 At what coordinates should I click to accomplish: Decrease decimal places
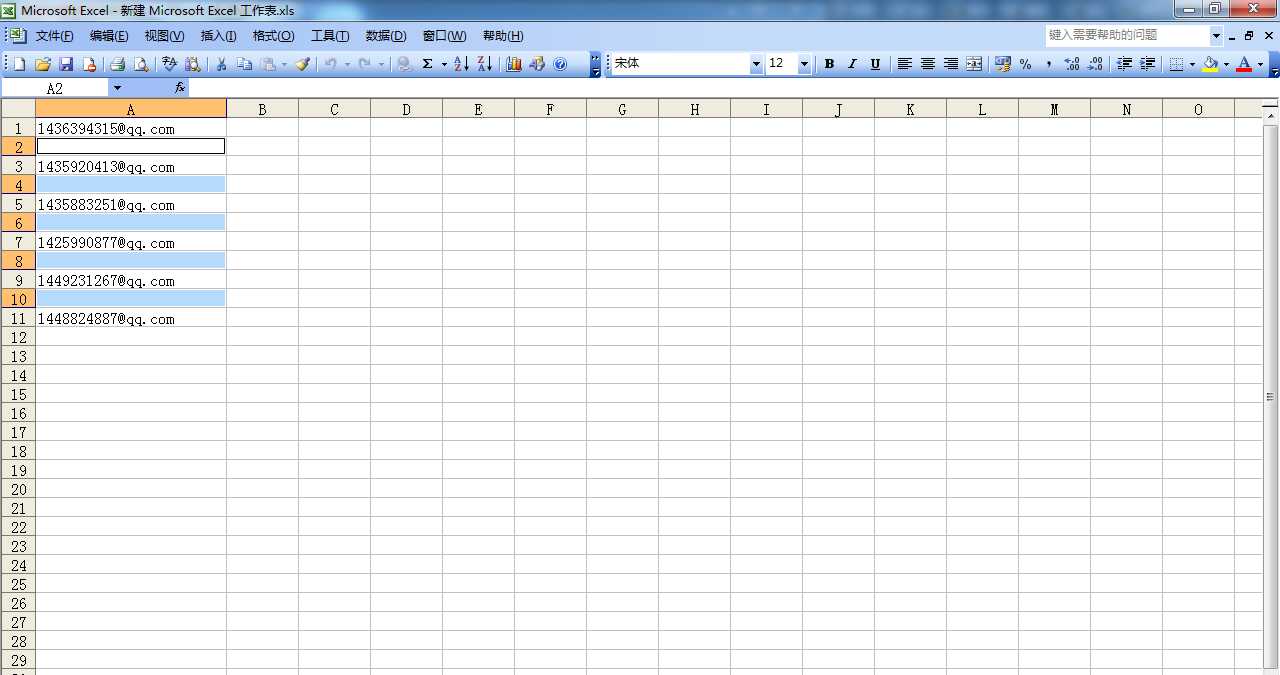[x=1095, y=64]
